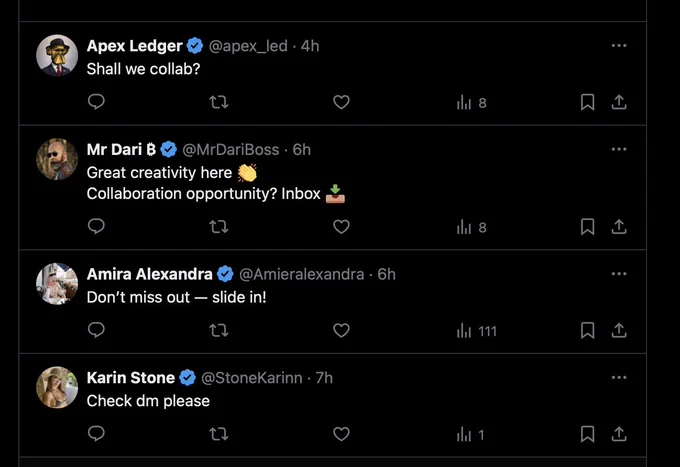The image size is (680, 467).
Task: View analytics showing 111 views
Action: [x=477, y=331]
